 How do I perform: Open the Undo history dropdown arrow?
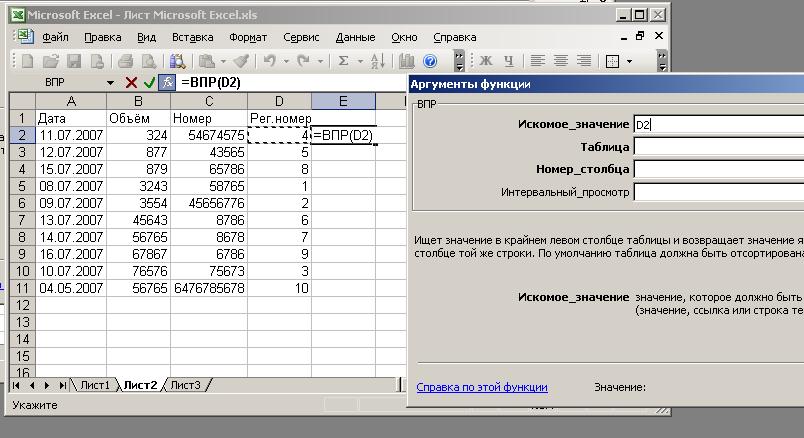[285, 61]
